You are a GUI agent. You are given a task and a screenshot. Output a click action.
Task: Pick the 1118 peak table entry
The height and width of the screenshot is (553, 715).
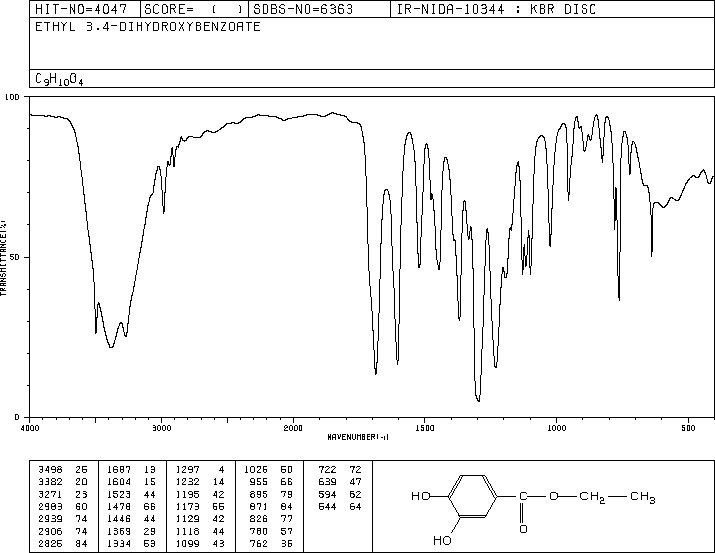(x=188, y=532)
